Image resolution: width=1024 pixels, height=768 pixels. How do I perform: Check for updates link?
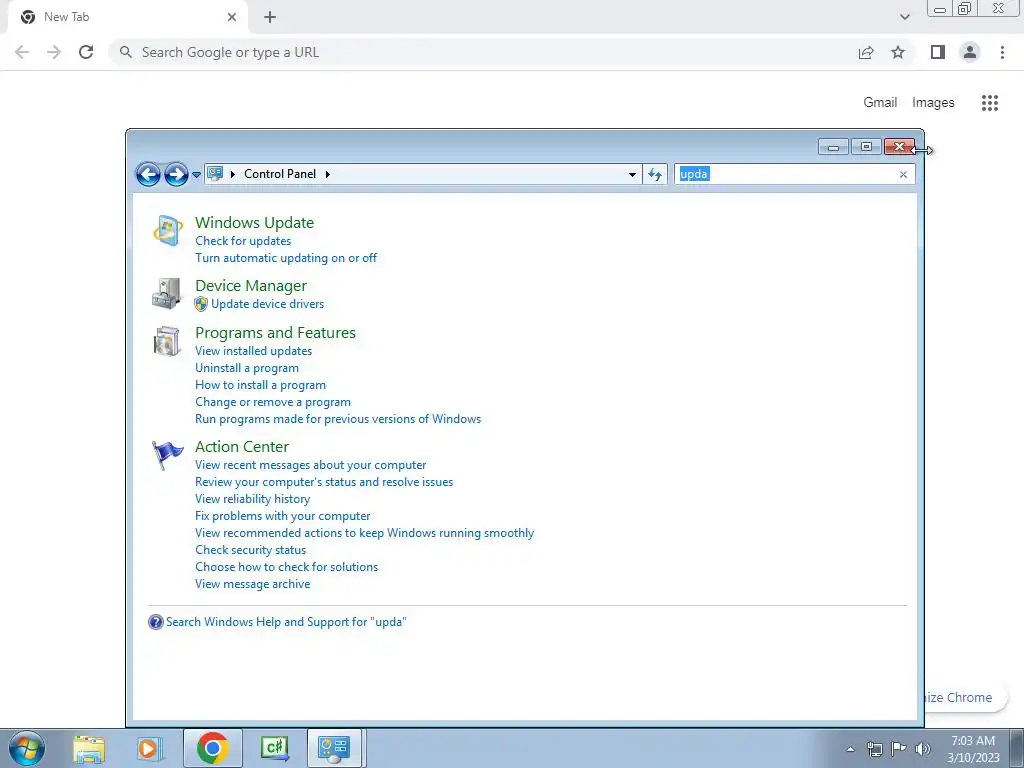point(243,241)
